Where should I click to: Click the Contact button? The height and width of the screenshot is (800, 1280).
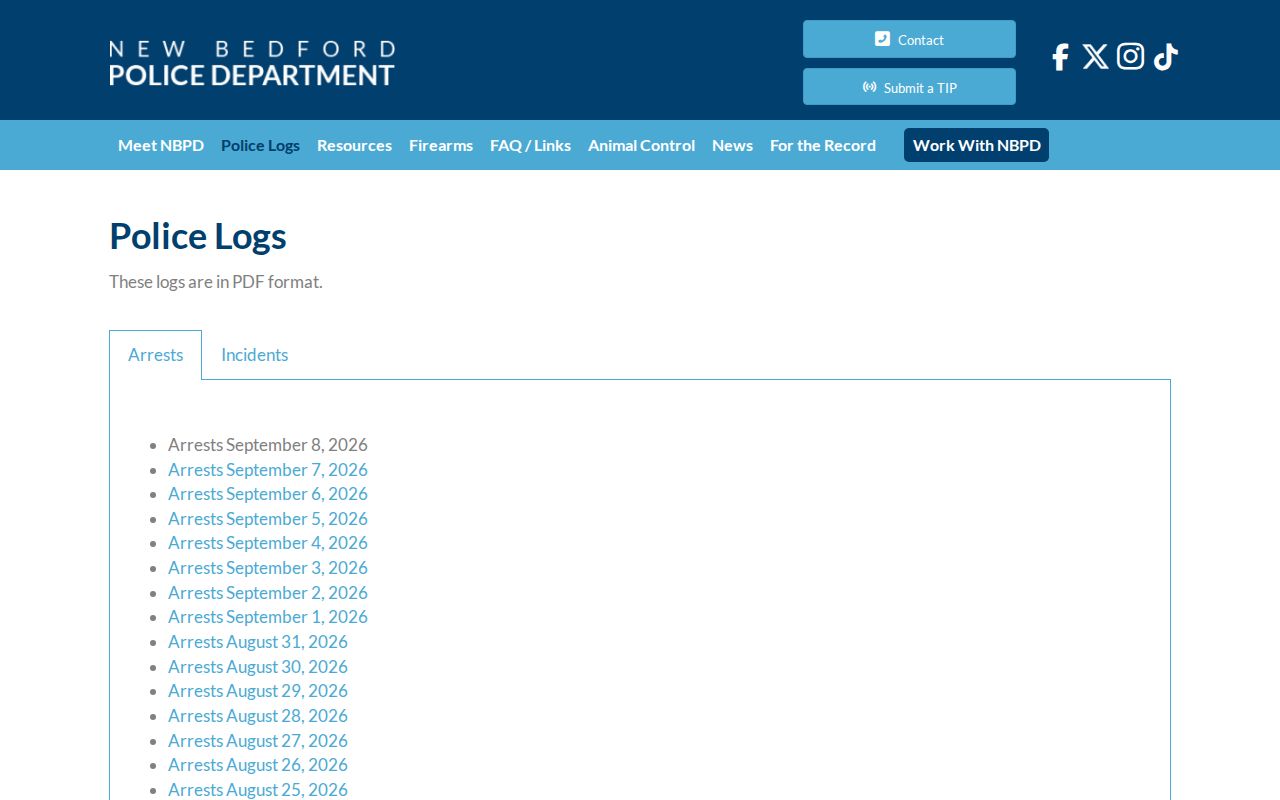pyautogui.click(x=909, y=39)
